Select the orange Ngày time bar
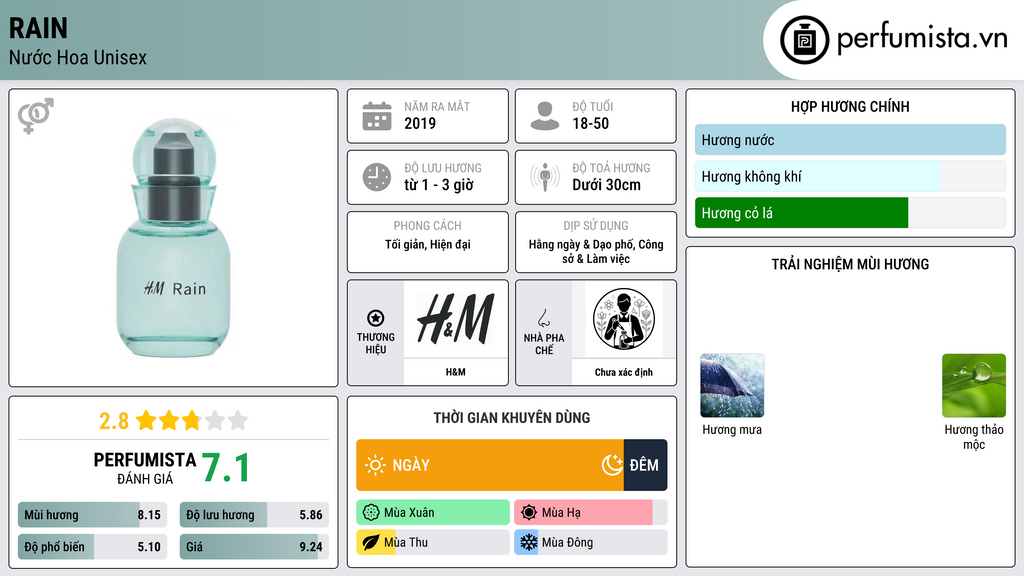Image resolution: width=1024 pixels, height=576 pixels. click(490, 465)
